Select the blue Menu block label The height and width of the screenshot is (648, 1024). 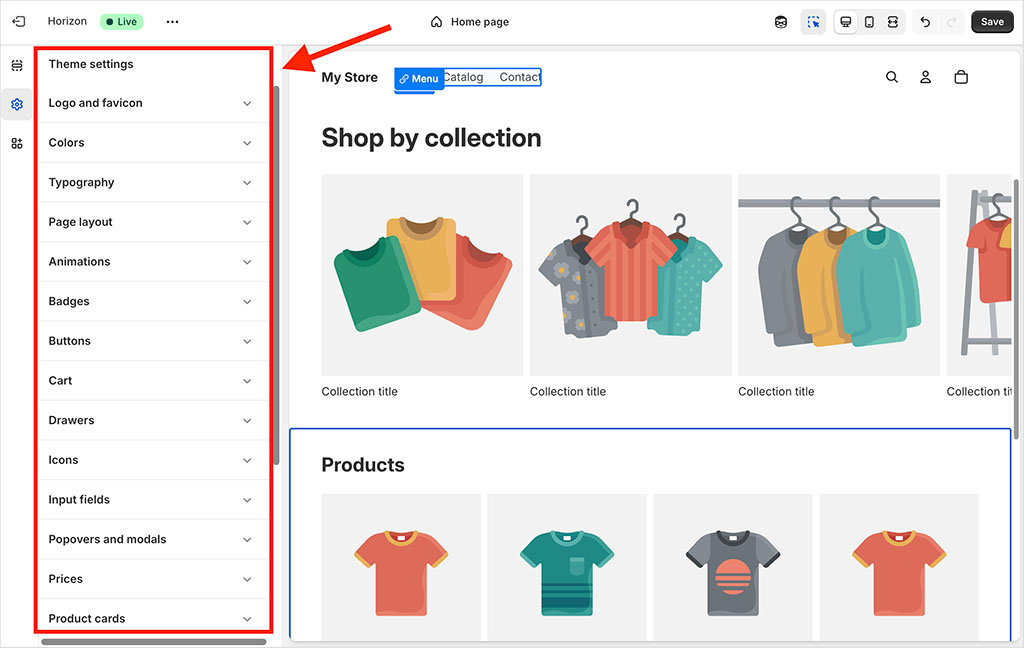419,79
